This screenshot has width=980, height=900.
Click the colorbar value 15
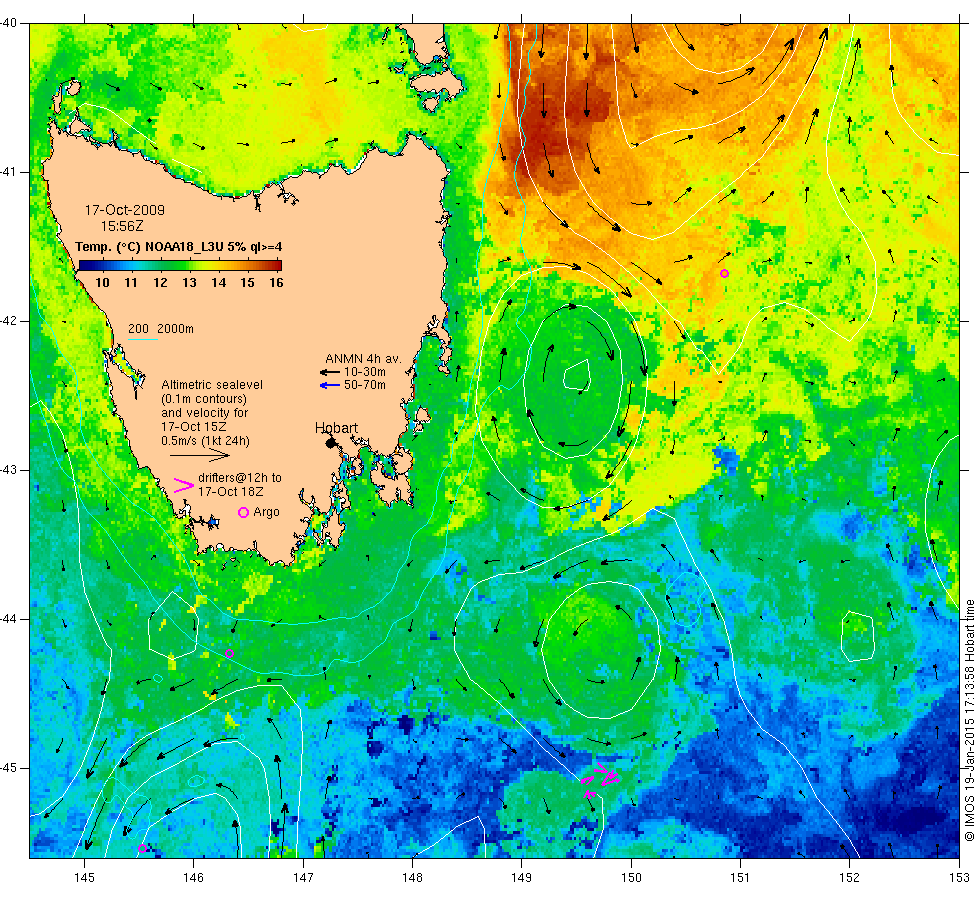[x=248, y=282]
